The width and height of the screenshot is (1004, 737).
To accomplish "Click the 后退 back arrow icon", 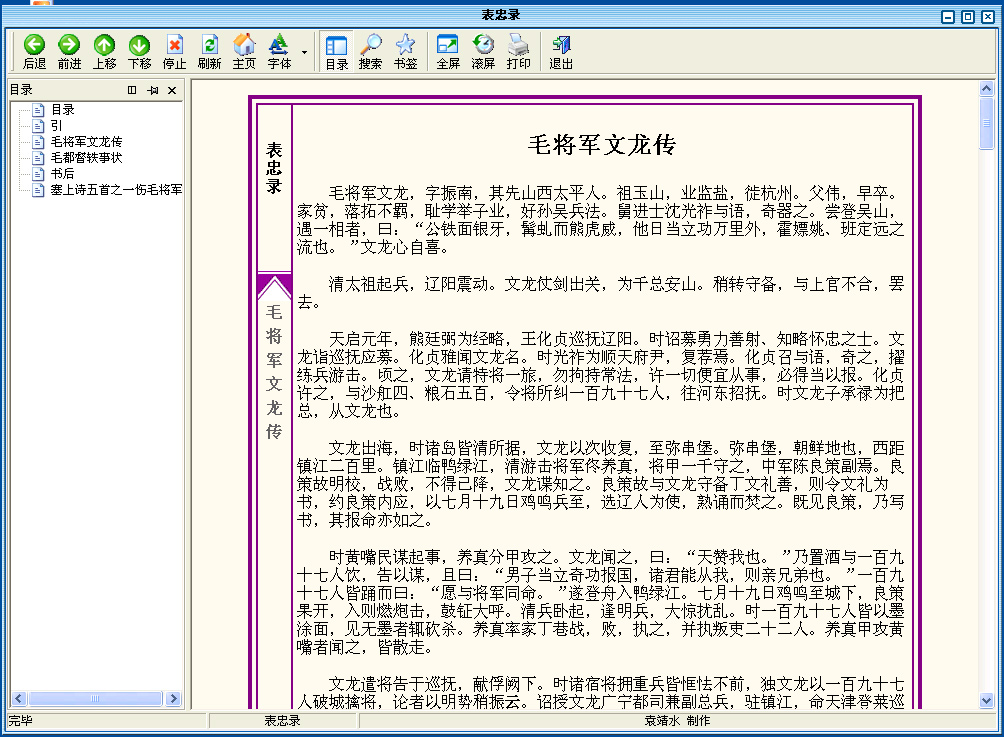I will tap(34, 45).
